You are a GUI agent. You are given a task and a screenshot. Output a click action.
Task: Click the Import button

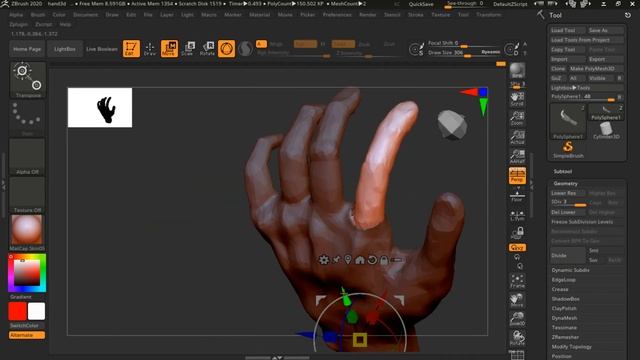[567, 59]
